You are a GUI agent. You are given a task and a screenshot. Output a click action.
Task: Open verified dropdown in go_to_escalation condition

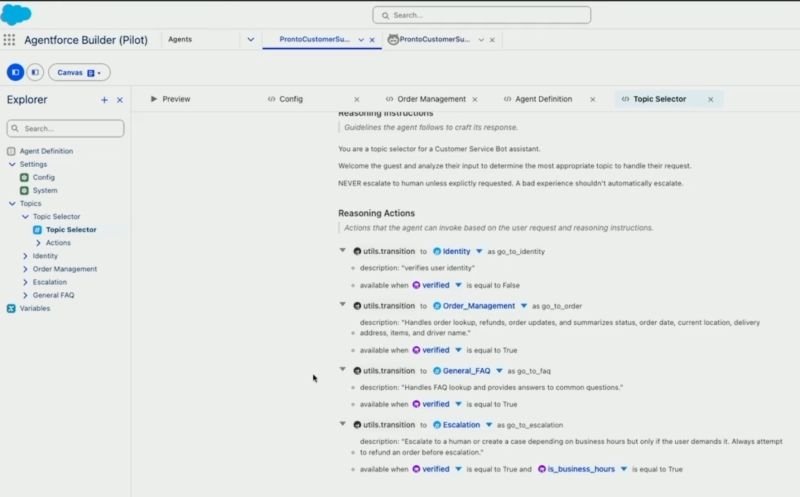click(x=458, y=469)
